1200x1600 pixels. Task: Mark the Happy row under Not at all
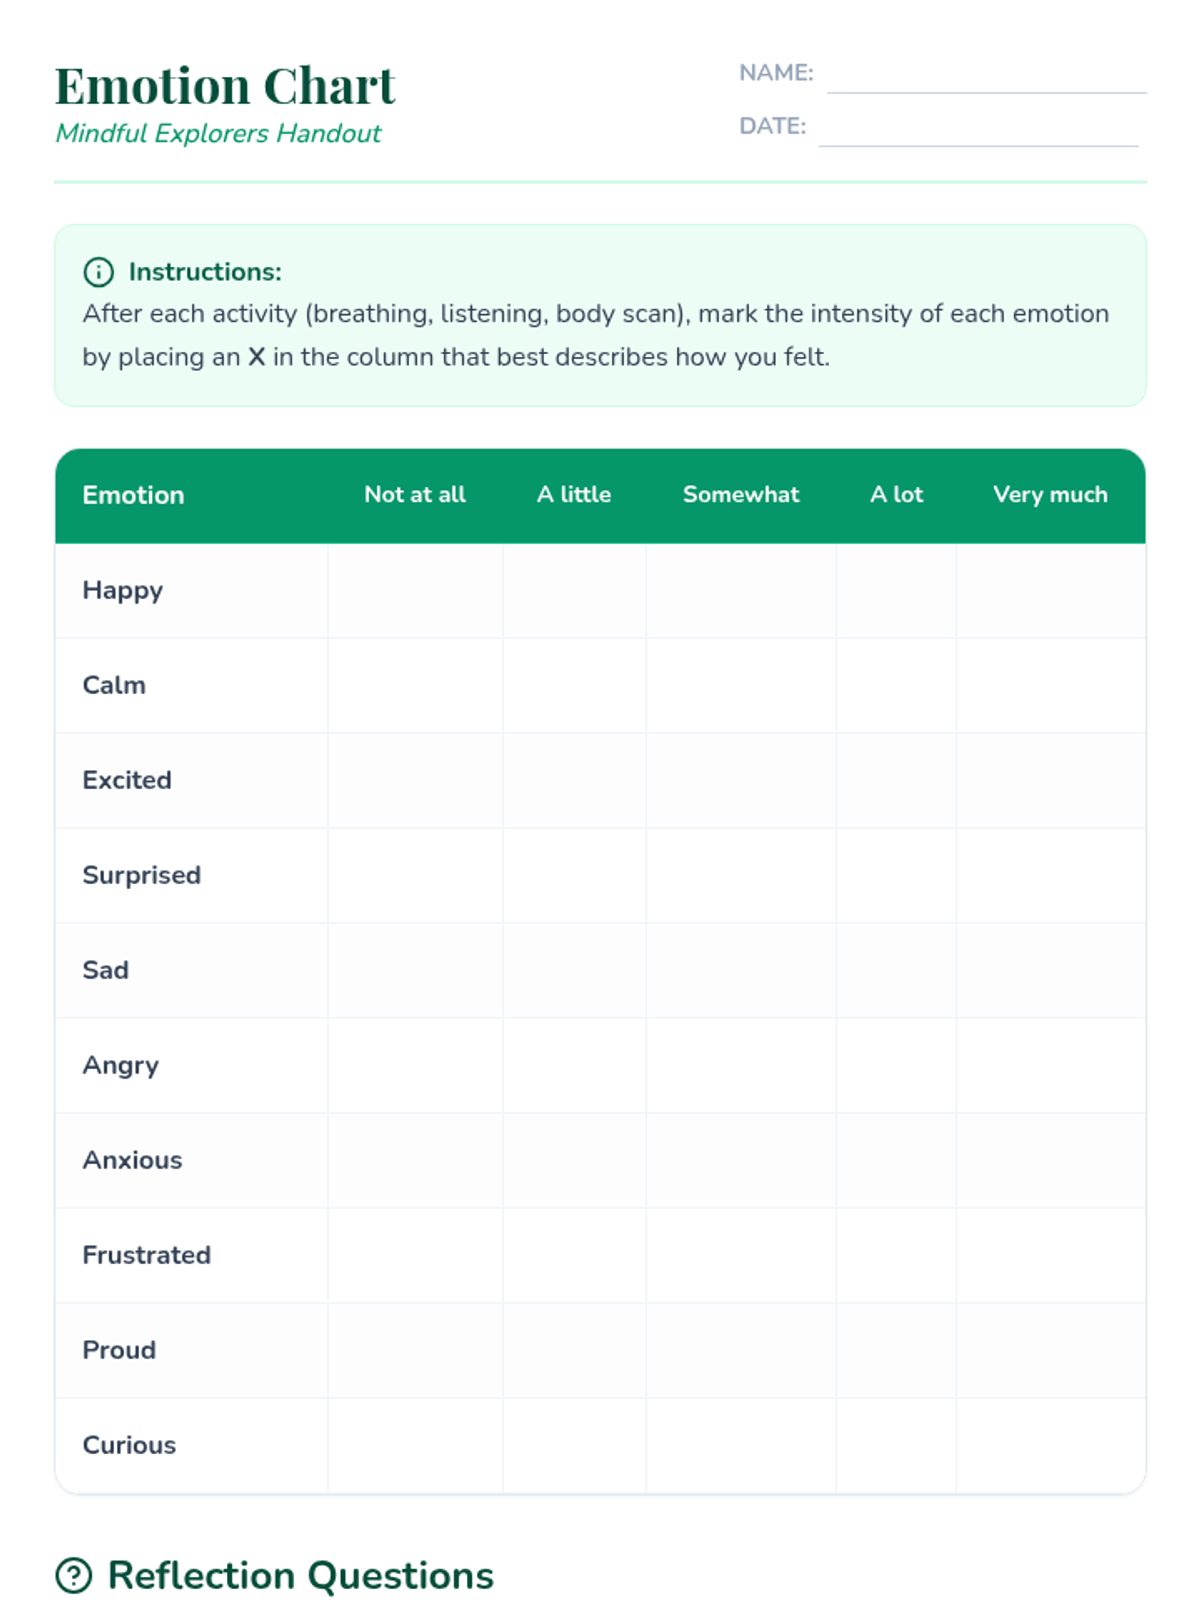point(415,591)
